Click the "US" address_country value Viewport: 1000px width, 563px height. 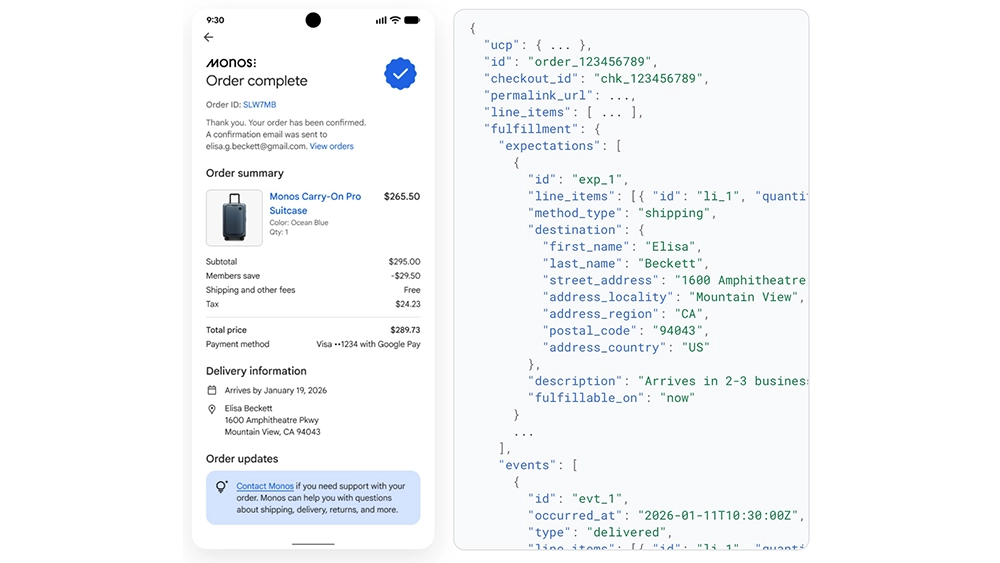coord(695,347)
